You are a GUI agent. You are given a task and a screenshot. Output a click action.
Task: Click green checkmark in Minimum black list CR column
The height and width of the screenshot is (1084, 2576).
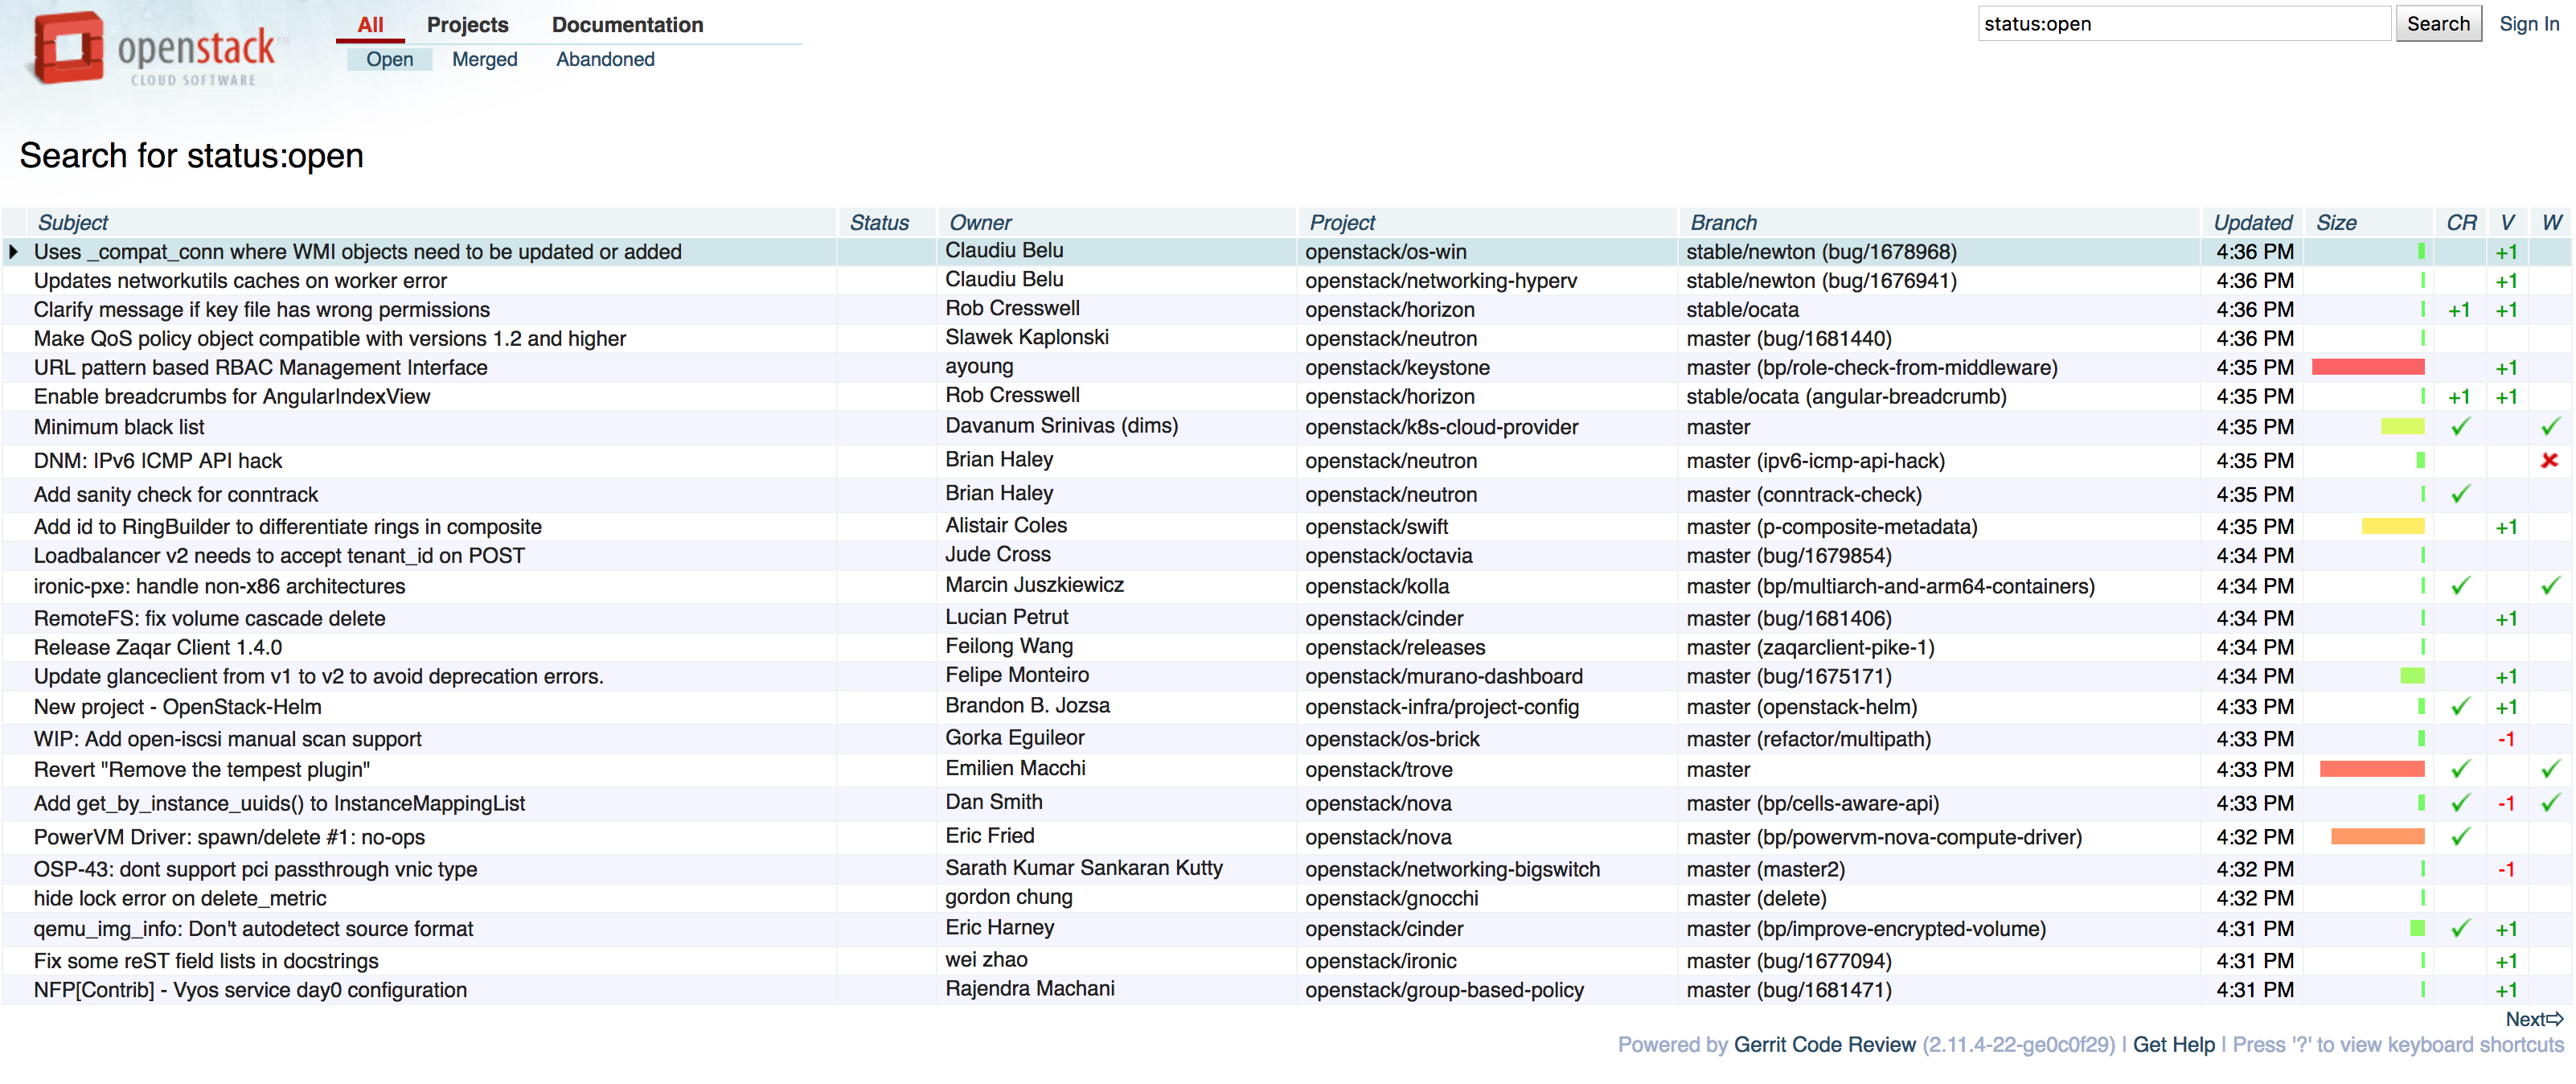[x=2460, y=427]
